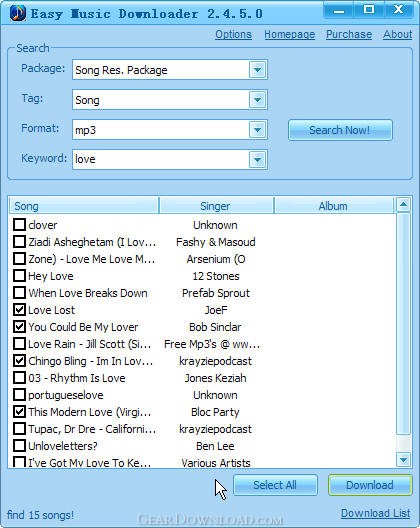Viewport: 420px width, 528px height.
Task: Click the Package combo box showing Song Res. Package
Action: pyautogui.click(x=170, y=70)
